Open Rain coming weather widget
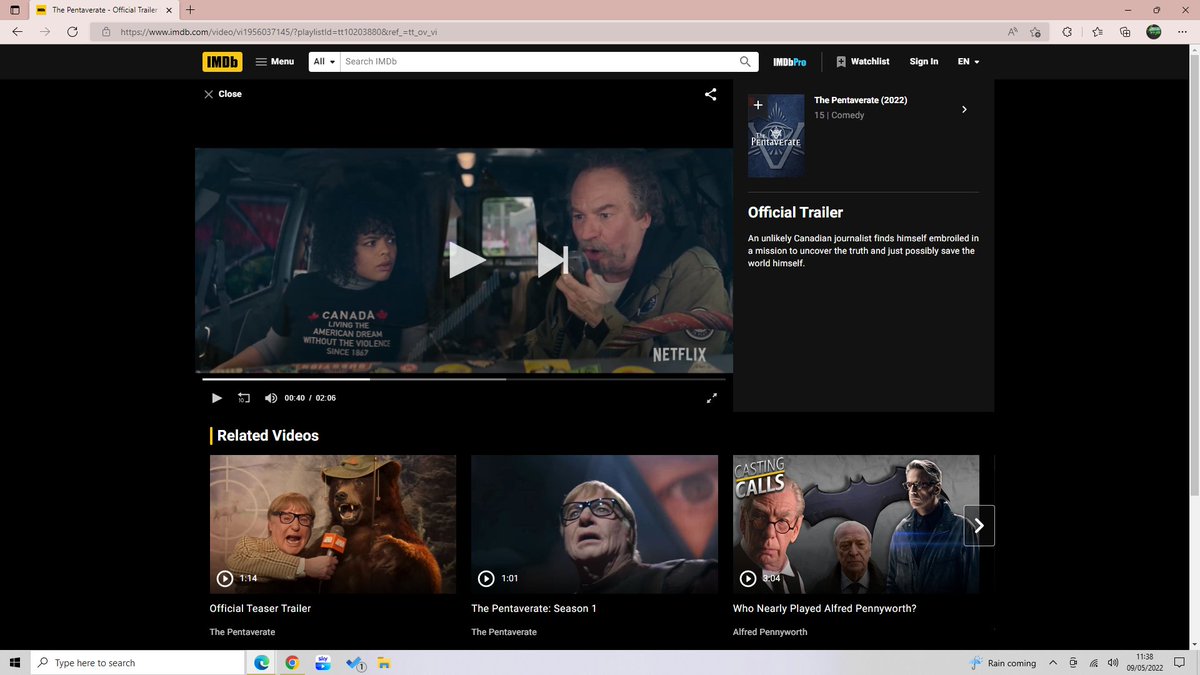Image resolution: width=1200 pixels, height=675 pixels. pyautogui.click(x=1003, y=663)
